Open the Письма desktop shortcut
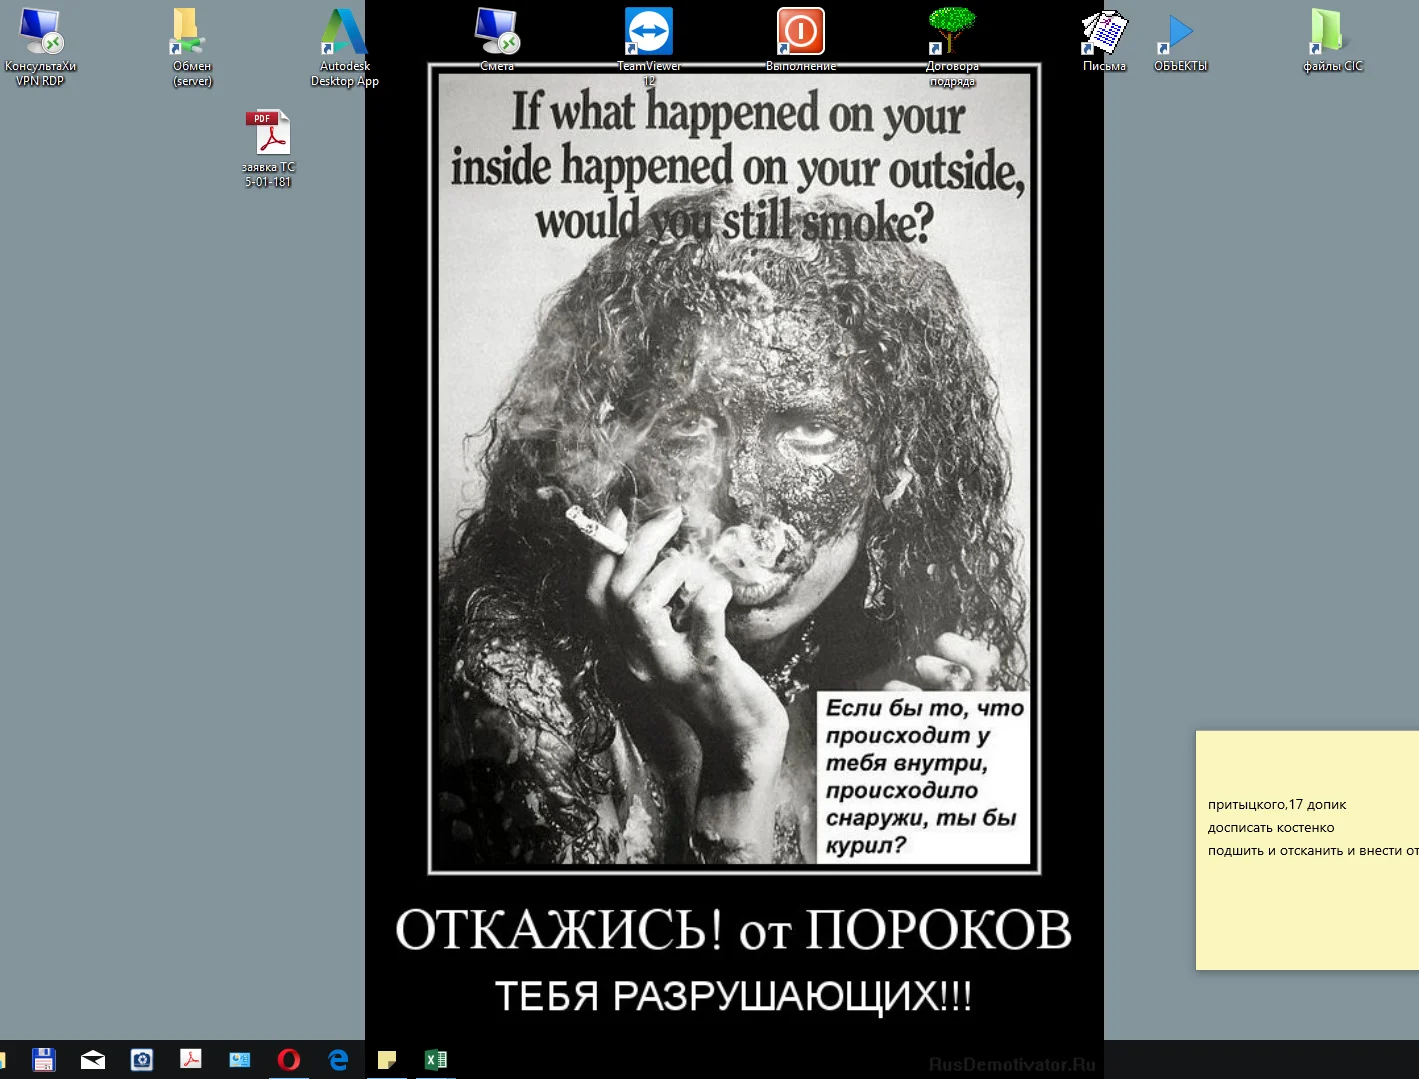 tap(1104, 33)
